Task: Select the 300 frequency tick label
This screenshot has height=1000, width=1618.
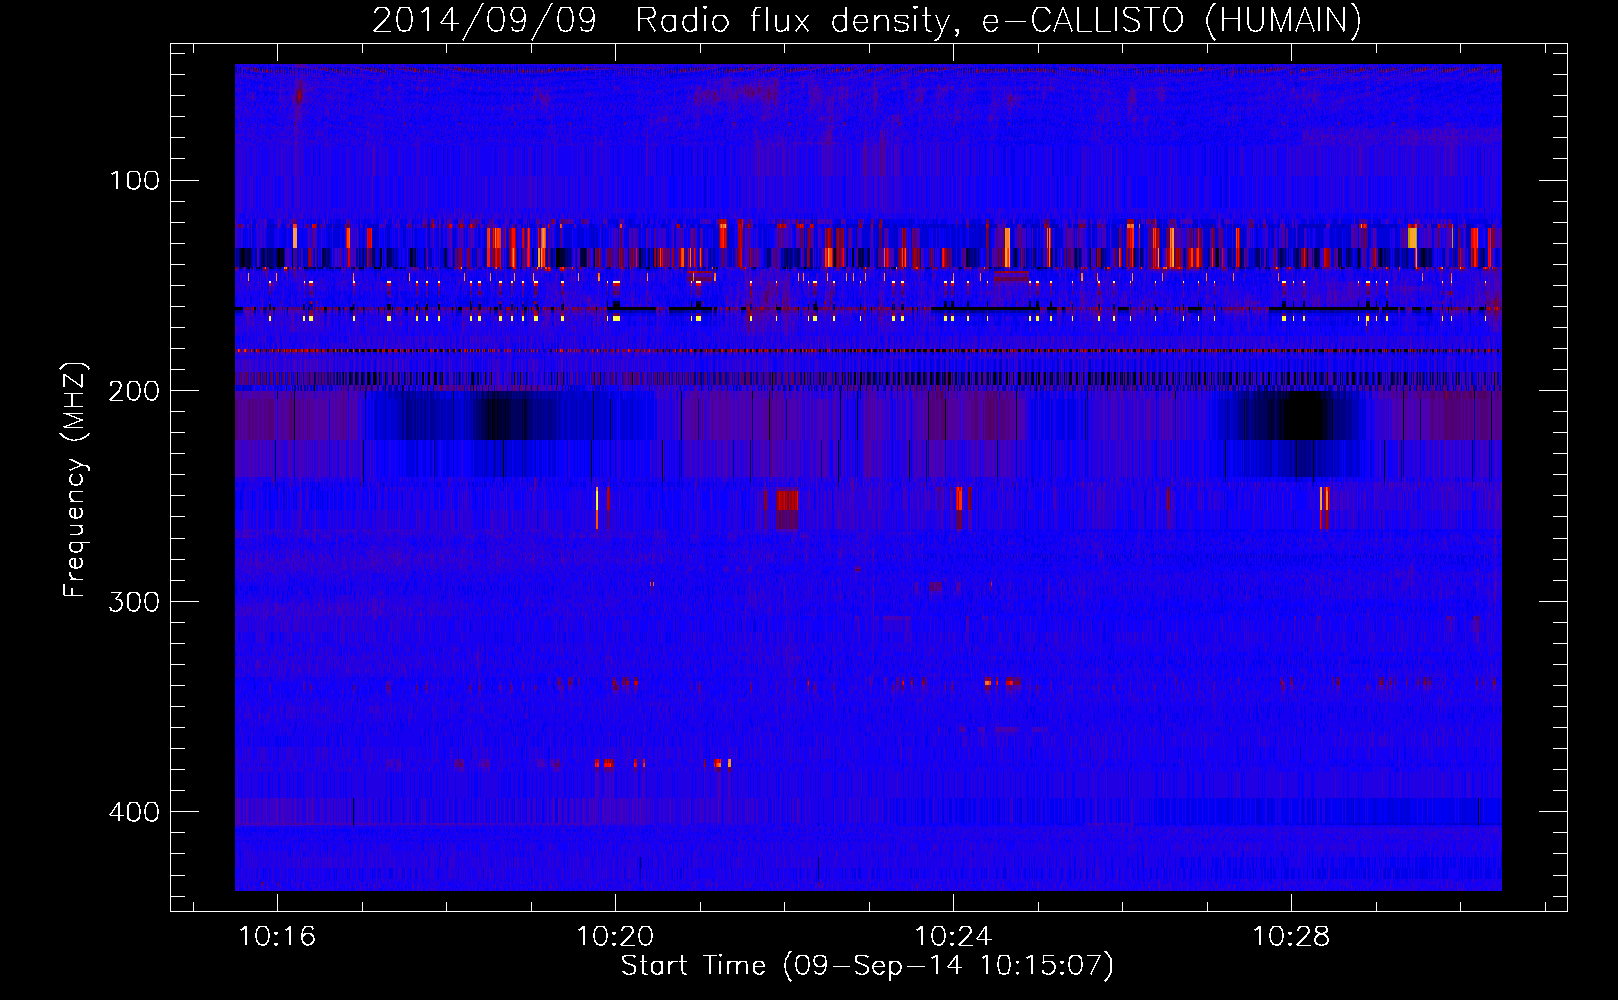Action: point(135,601)
